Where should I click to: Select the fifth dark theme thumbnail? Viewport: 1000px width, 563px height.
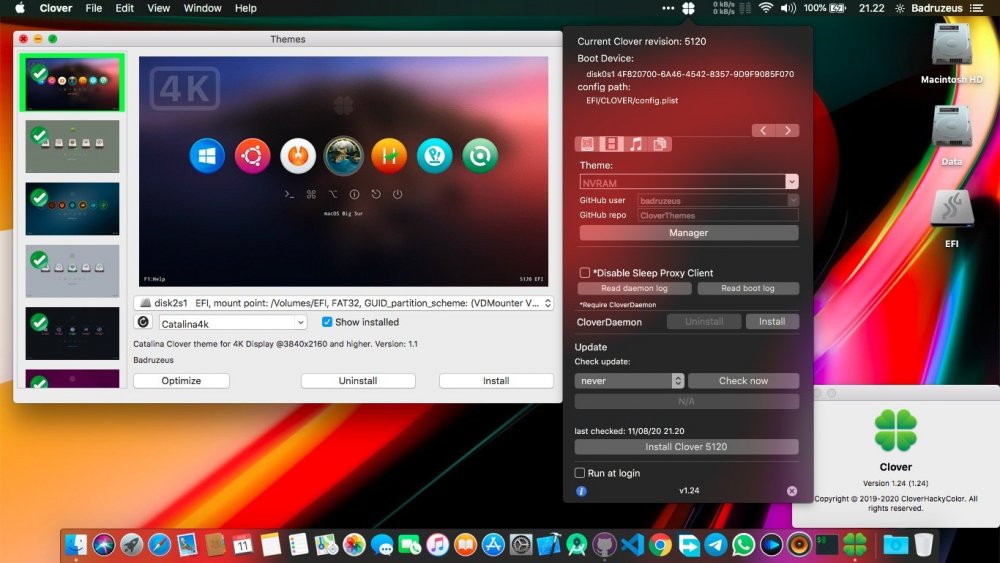pyautogui.click(x=72, y=333)
